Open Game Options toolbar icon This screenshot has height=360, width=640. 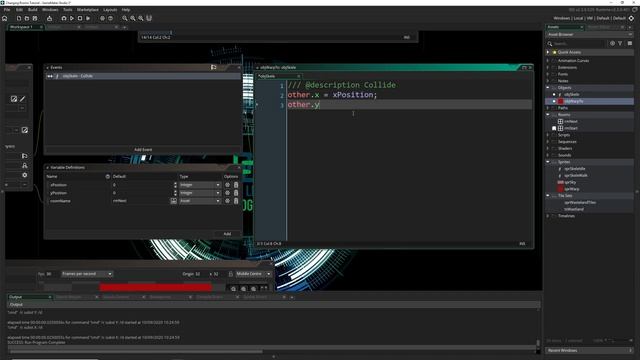coord(102,18)
